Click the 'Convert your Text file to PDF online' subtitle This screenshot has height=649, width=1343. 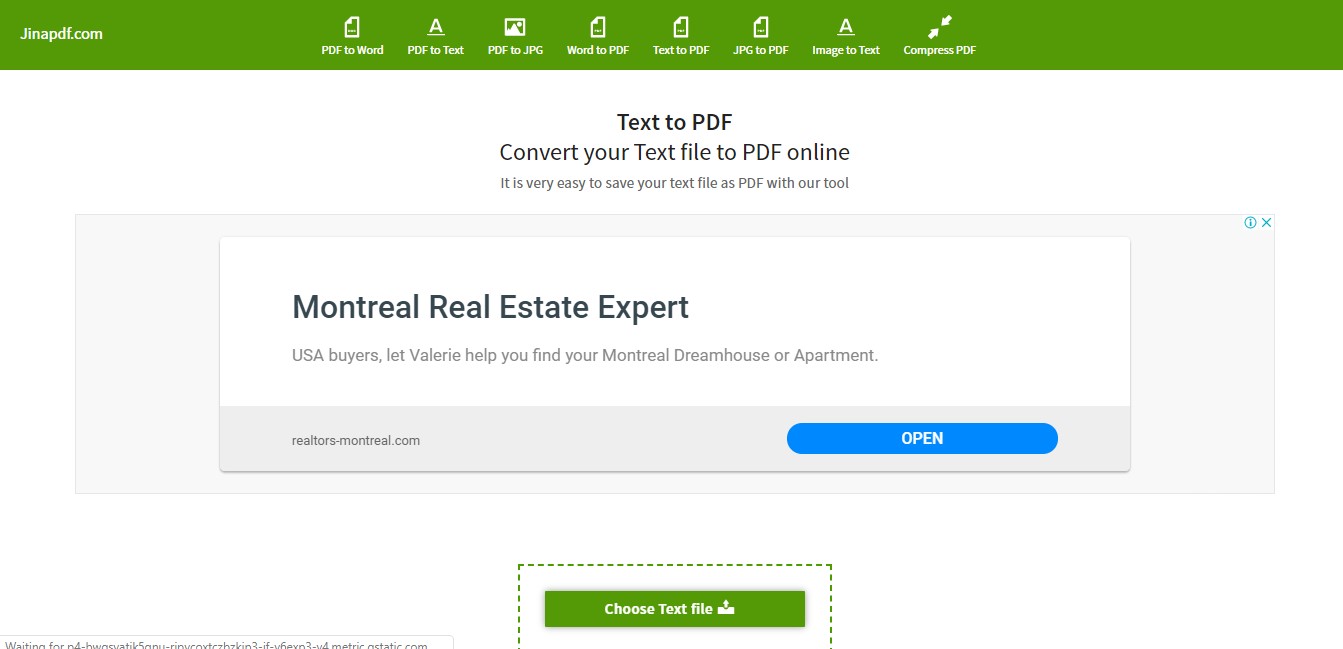[675, 152]
